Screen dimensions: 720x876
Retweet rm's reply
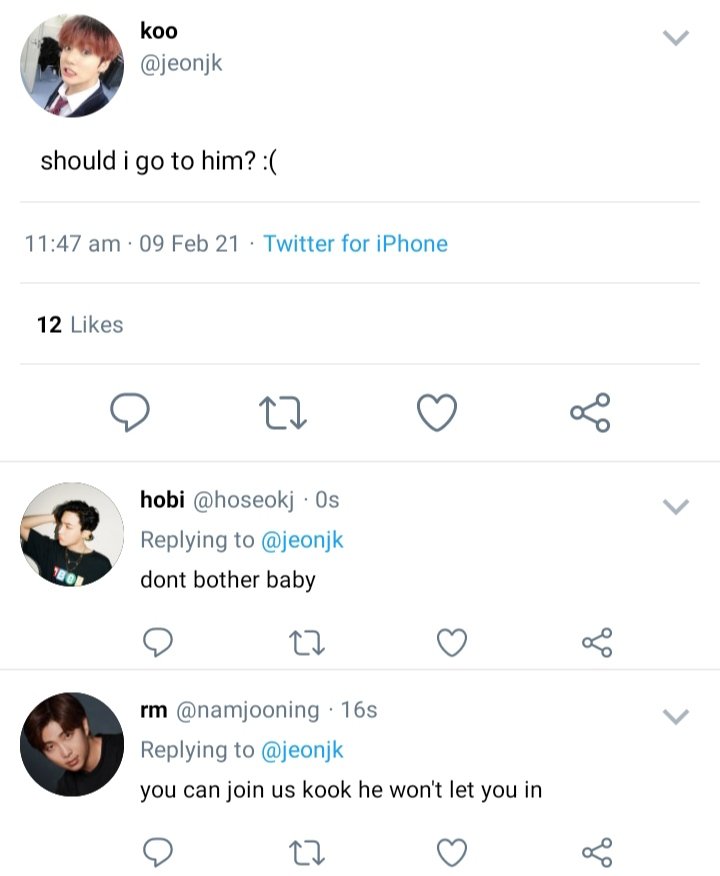click(x=307, y=853)
